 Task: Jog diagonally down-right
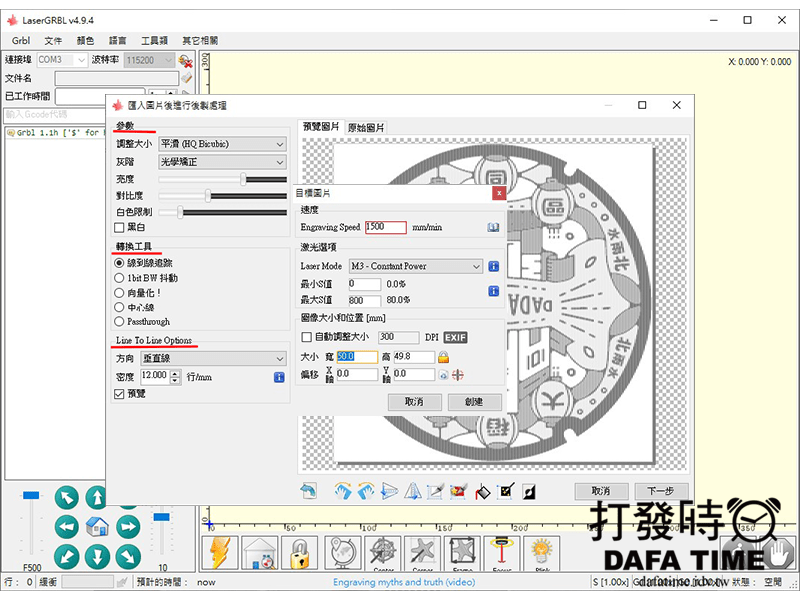click(x=128, y=556)
